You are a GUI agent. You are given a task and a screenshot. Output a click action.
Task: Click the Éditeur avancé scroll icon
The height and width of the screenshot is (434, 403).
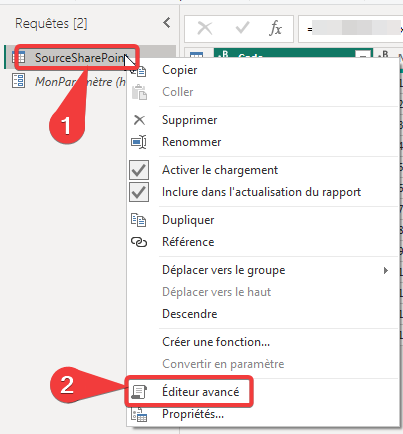(139, 392)
